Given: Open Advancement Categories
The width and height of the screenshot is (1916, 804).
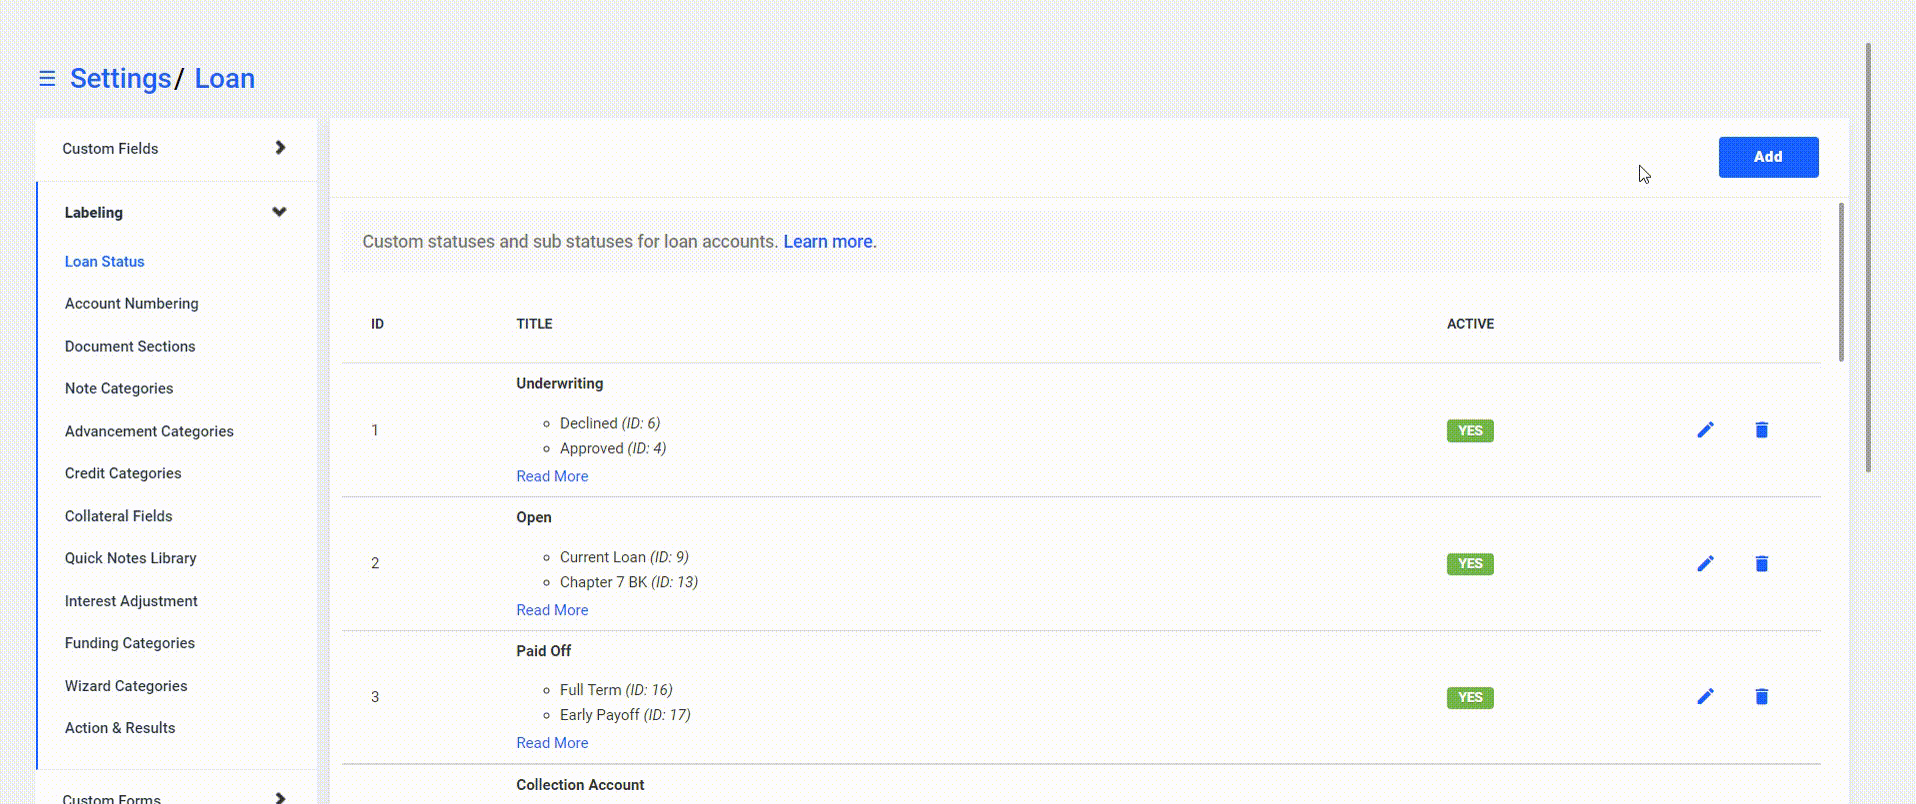Looking at the screenshot, I should point(149,431).
